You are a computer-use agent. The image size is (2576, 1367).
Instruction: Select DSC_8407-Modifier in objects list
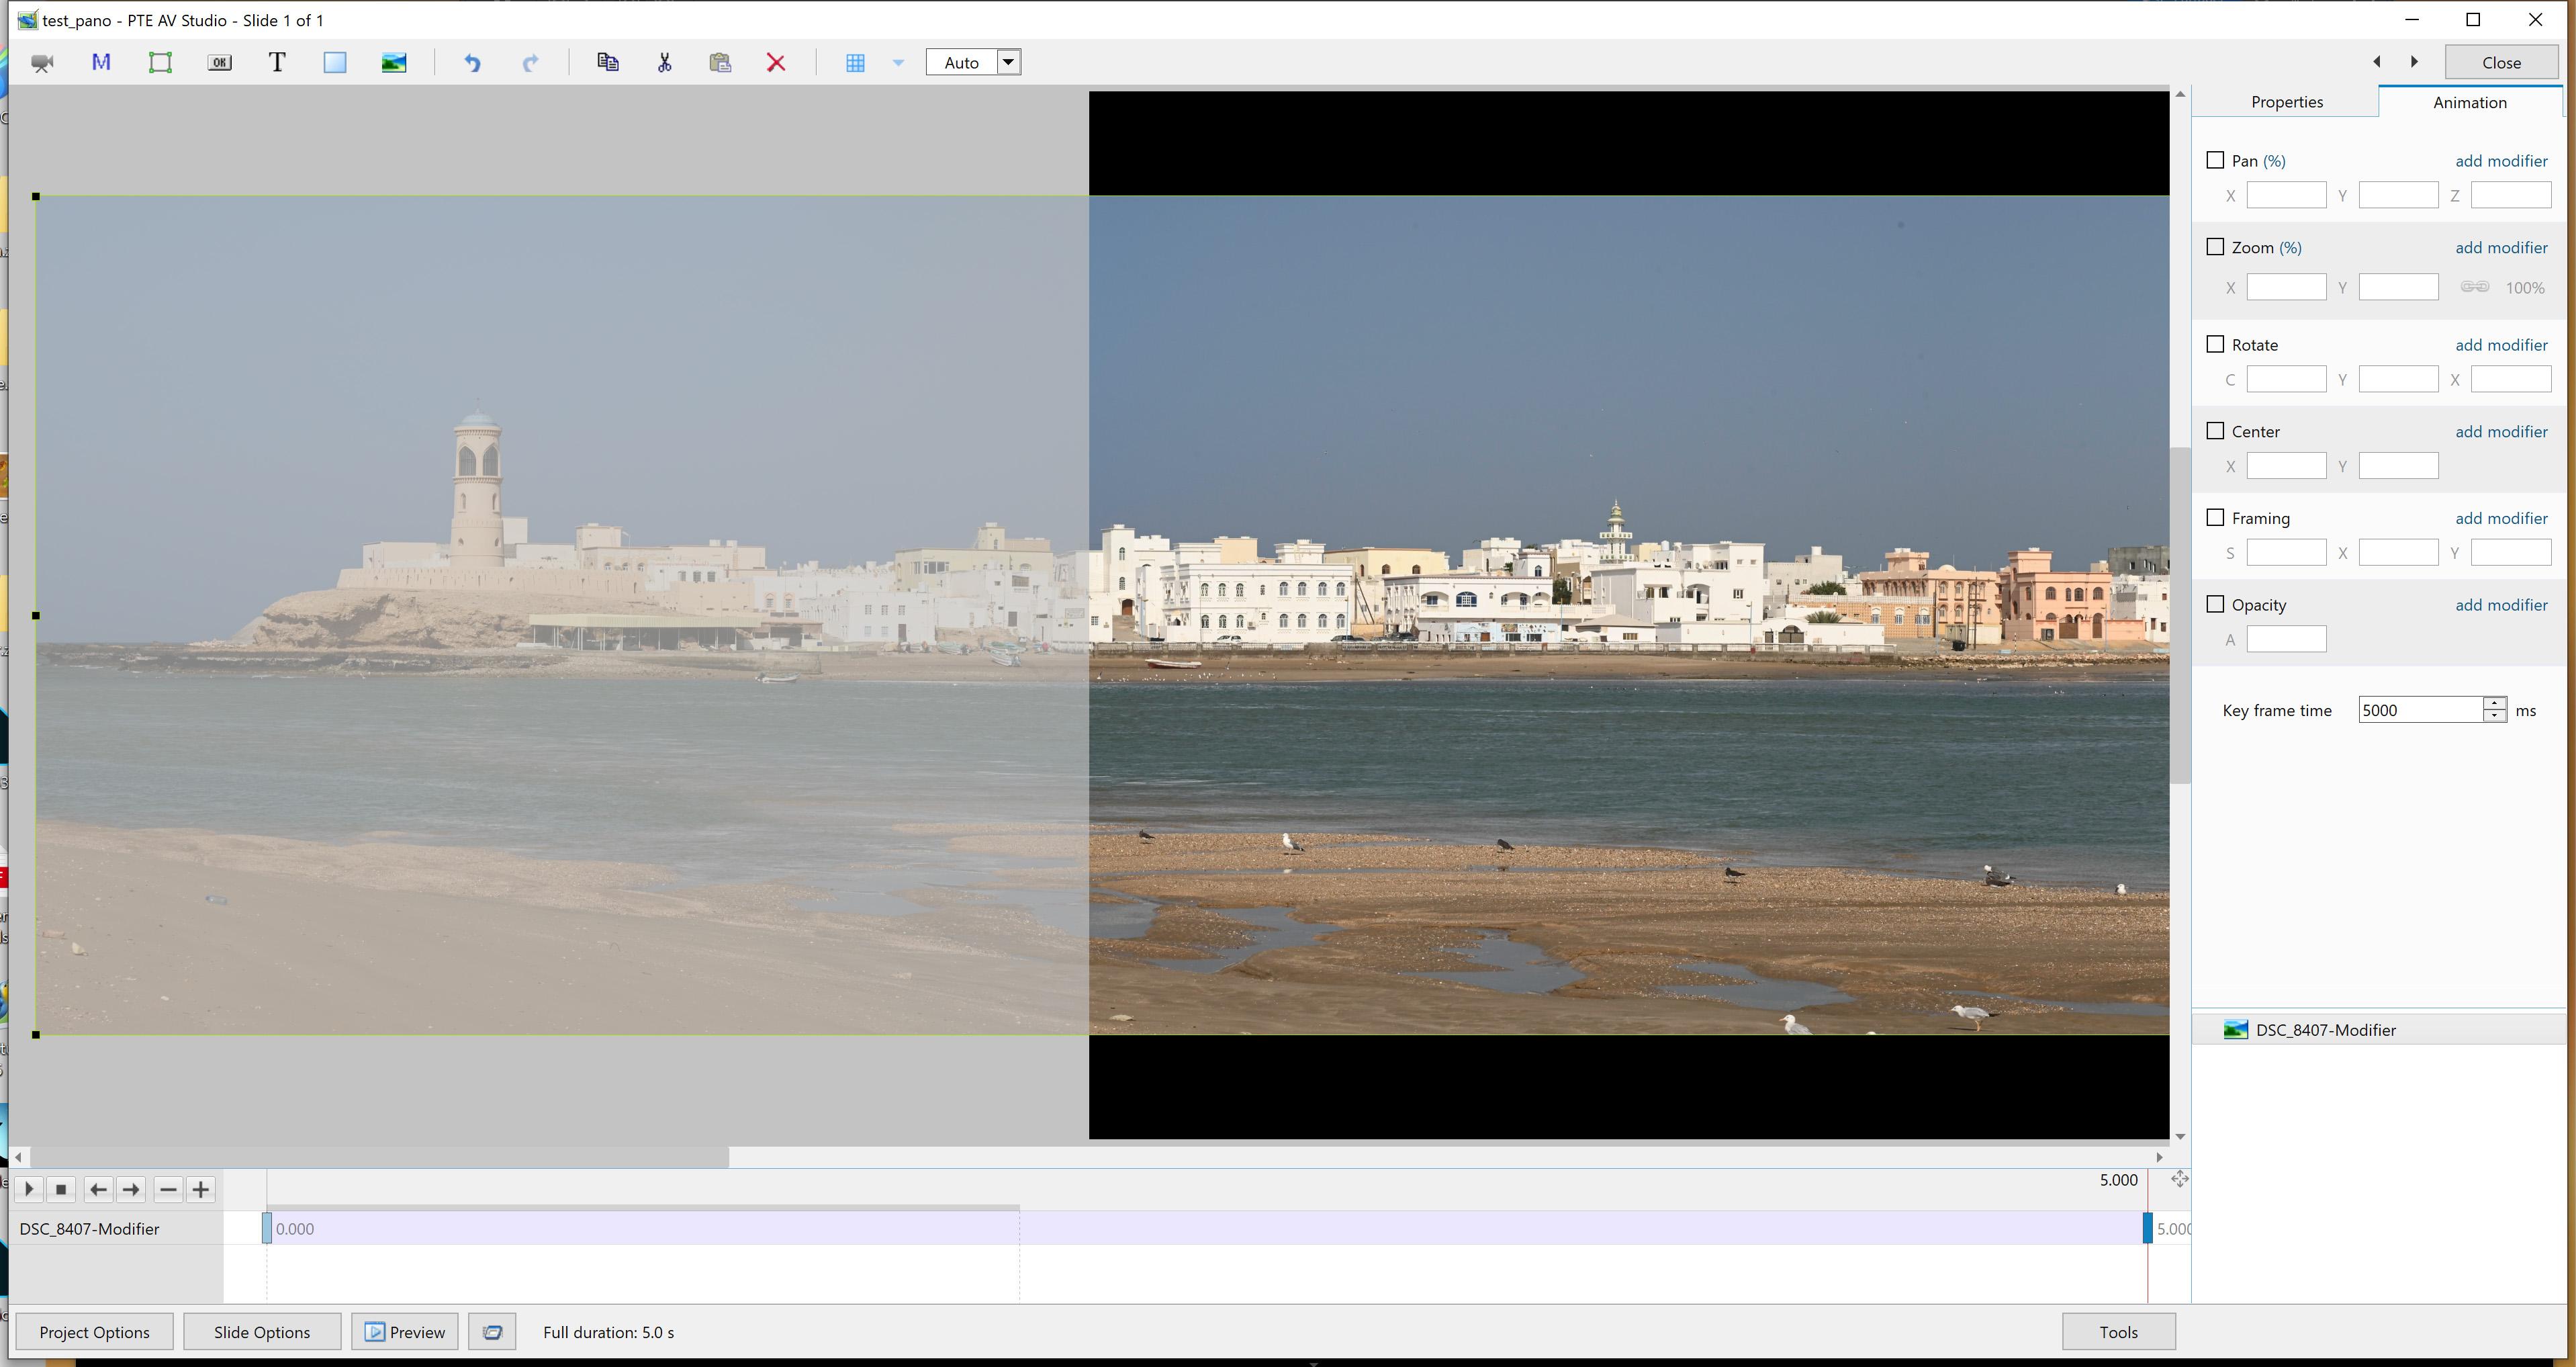point(2378,1030)
